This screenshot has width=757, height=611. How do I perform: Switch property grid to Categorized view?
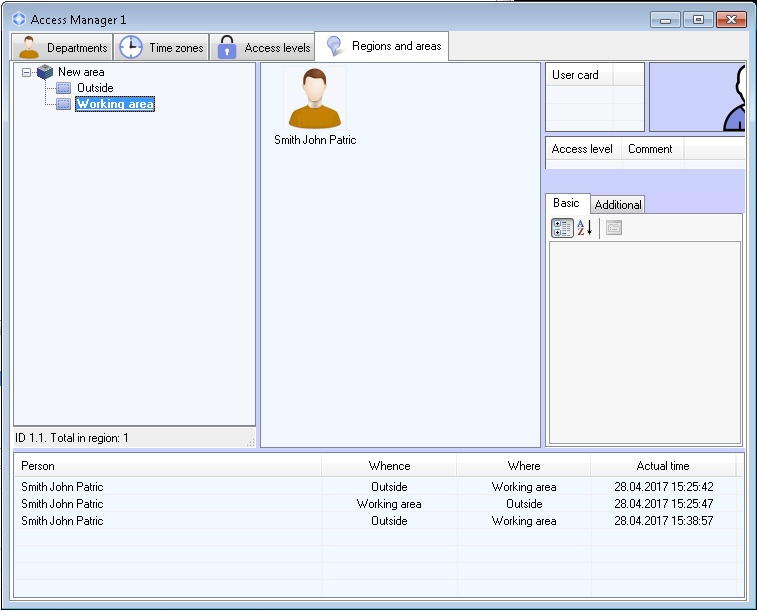(562, 228)
